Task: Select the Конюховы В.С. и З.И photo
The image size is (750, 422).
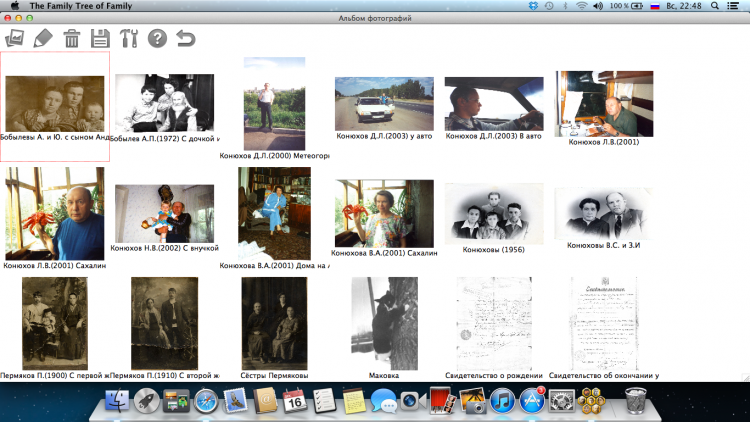Action: point(604,213)
